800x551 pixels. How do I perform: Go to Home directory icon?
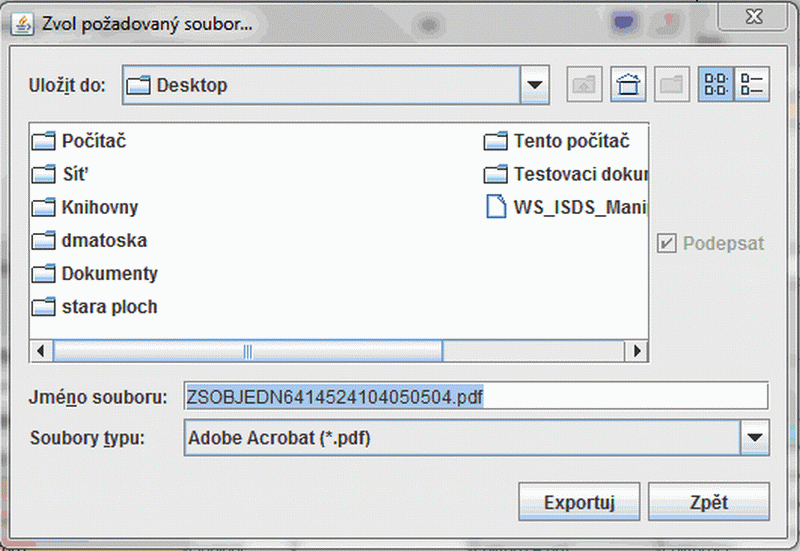[628, 84]
